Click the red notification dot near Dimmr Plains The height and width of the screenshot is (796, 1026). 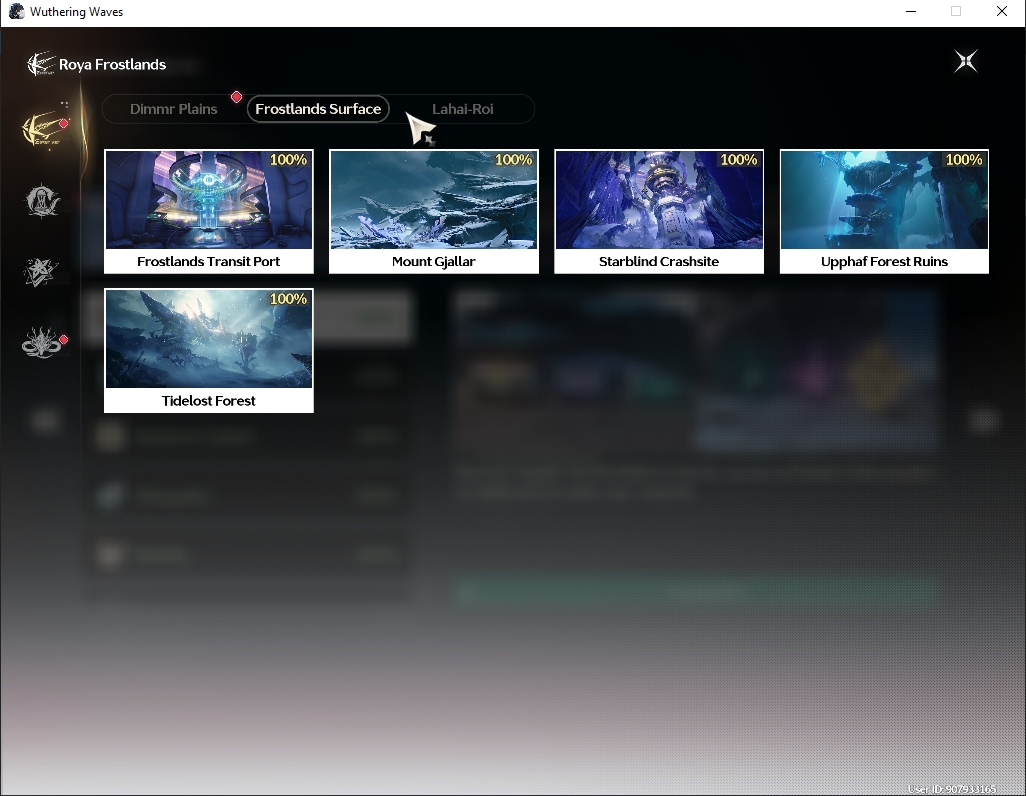pos(236,97)
